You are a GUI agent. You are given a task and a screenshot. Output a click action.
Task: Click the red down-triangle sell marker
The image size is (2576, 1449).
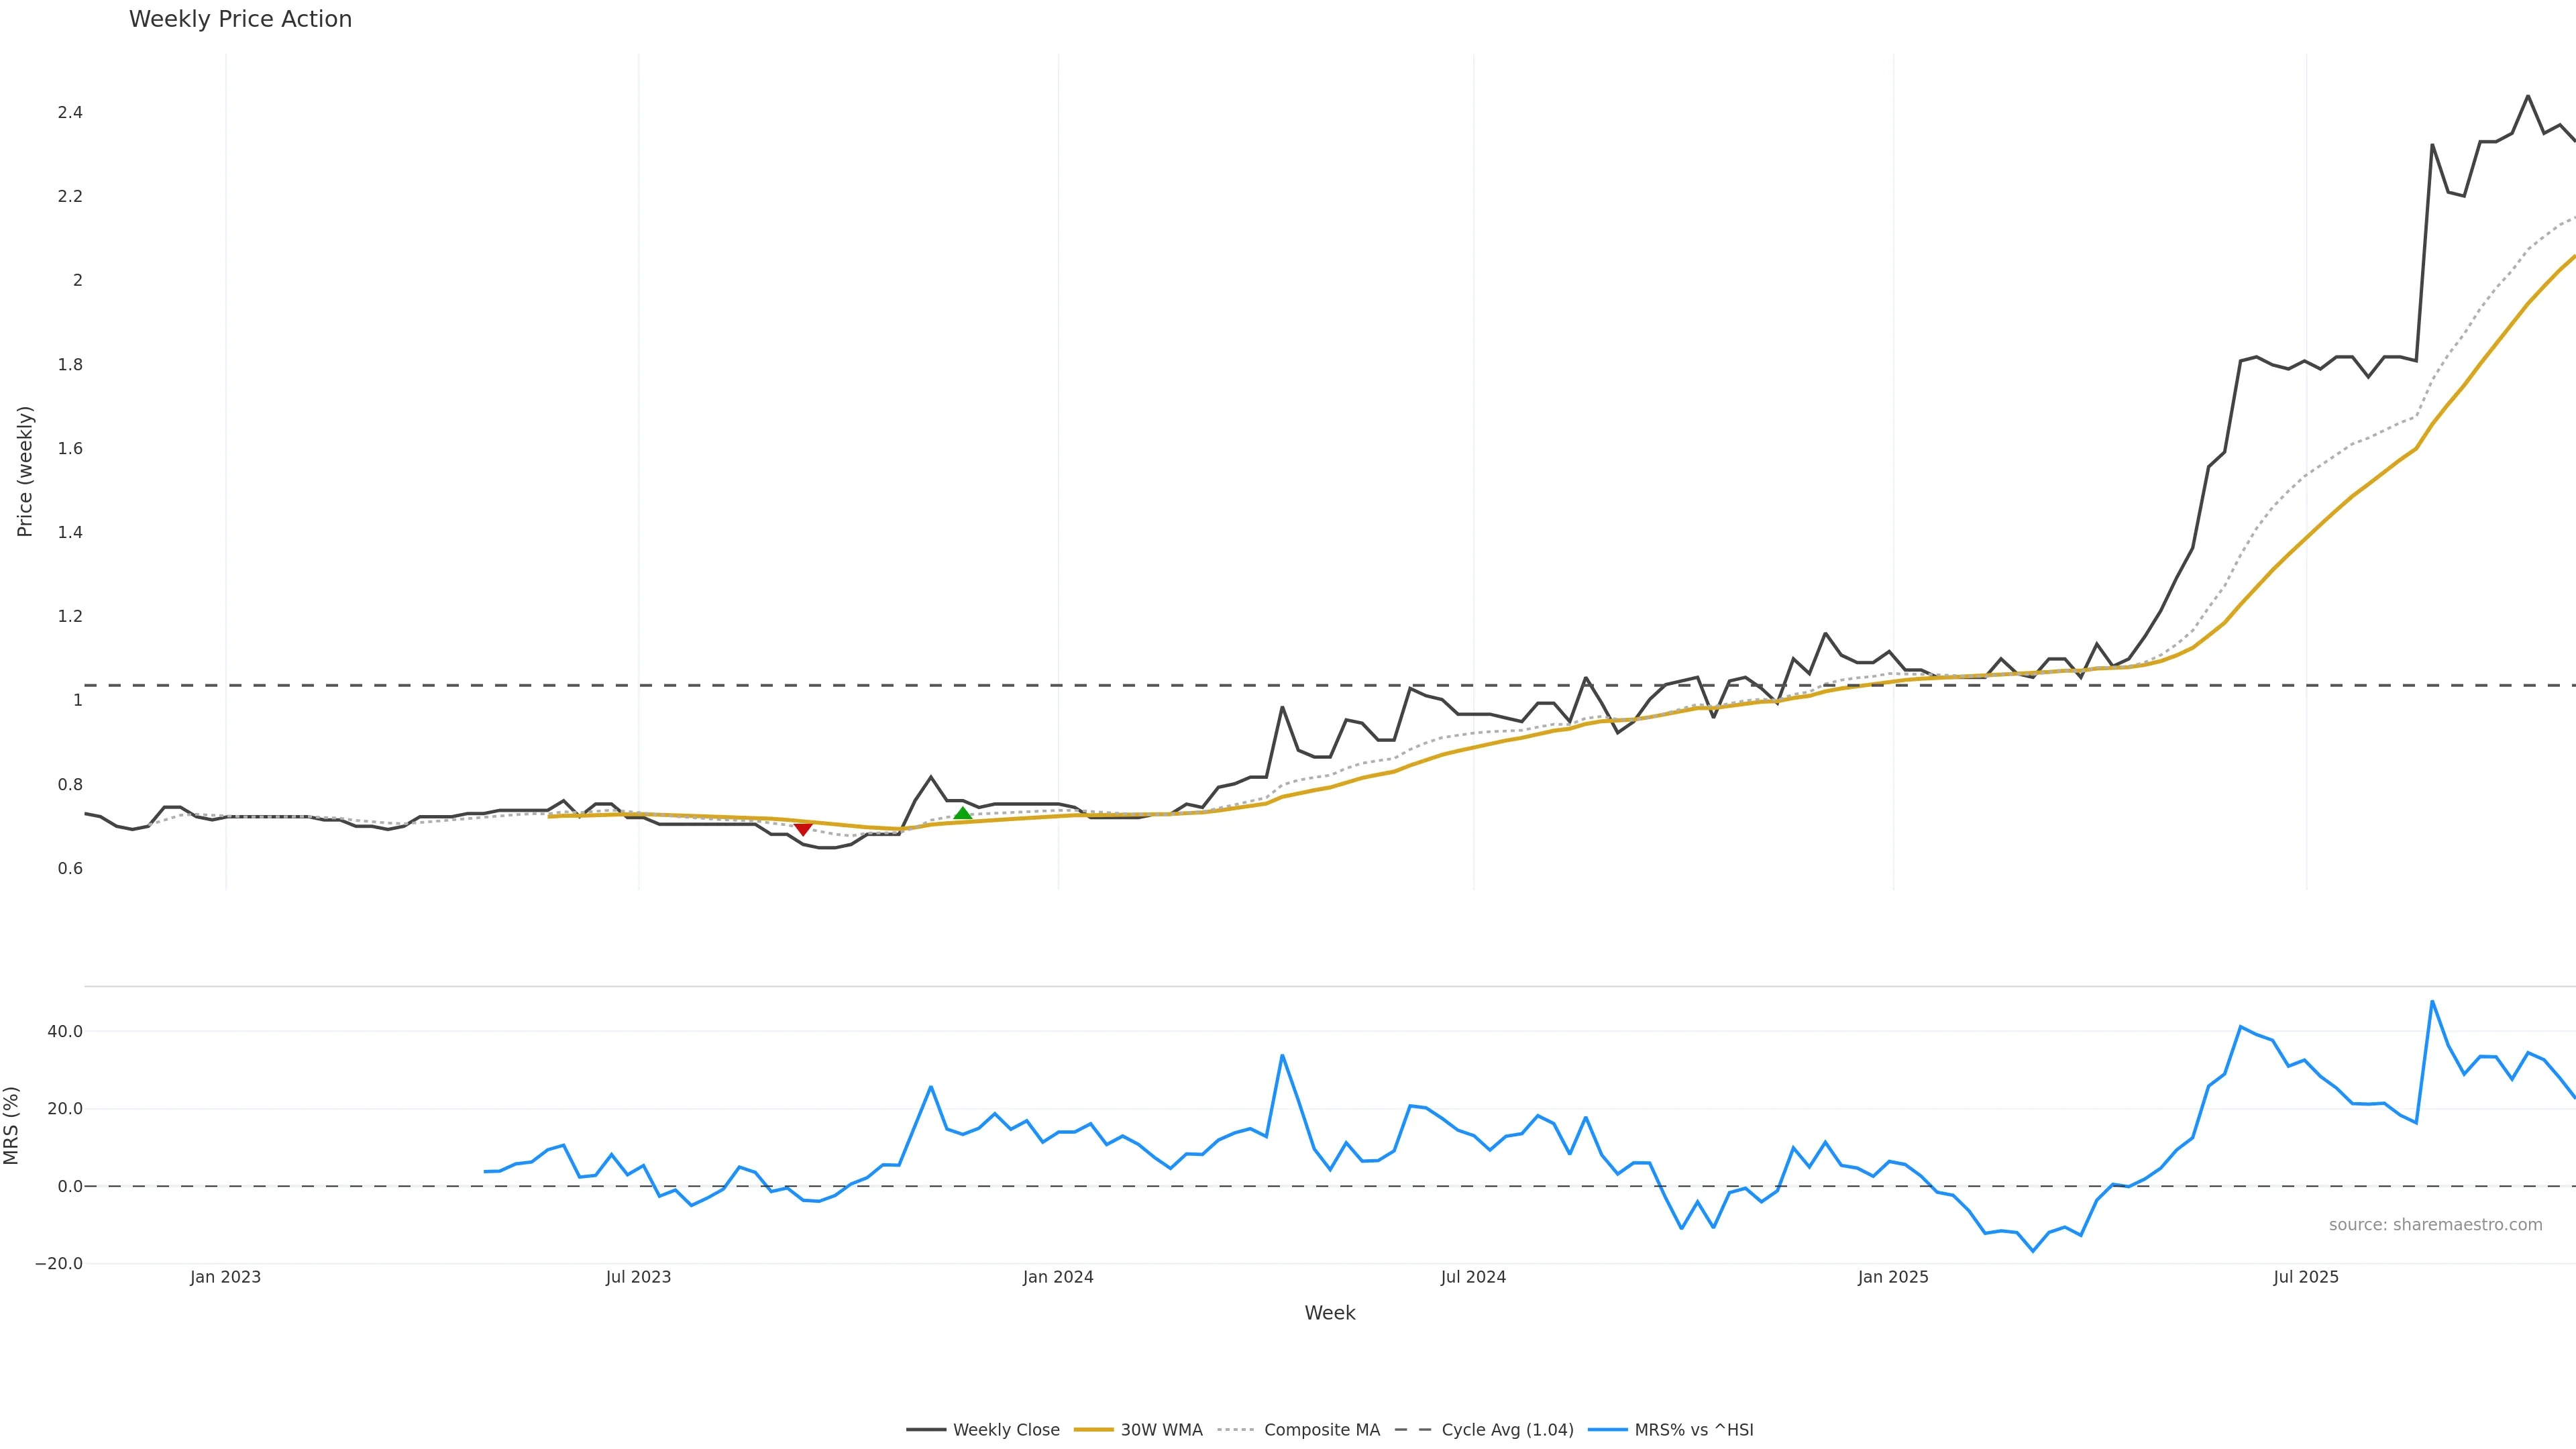coord(803,829)
